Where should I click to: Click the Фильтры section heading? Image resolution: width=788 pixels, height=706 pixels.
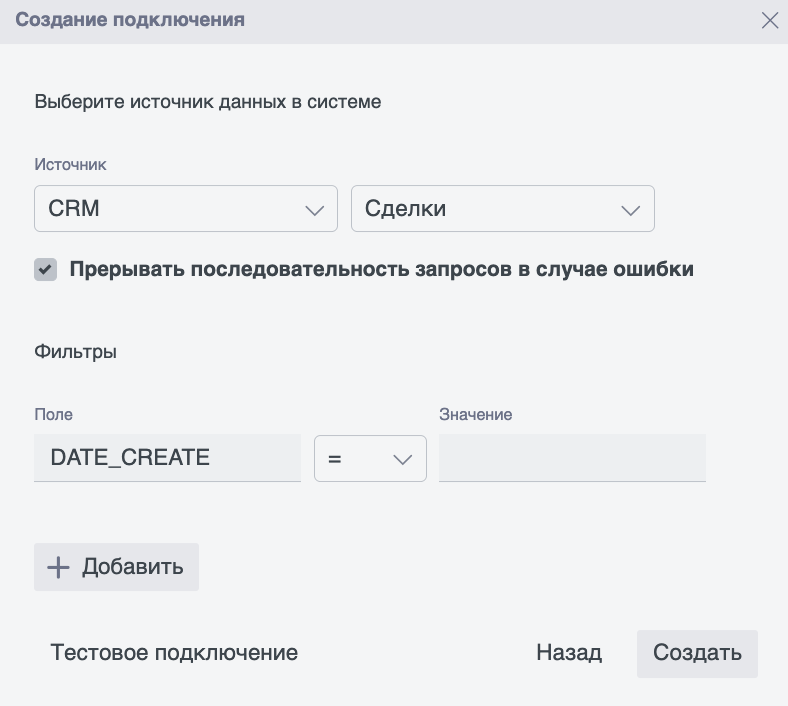click(x=76, y=352)
